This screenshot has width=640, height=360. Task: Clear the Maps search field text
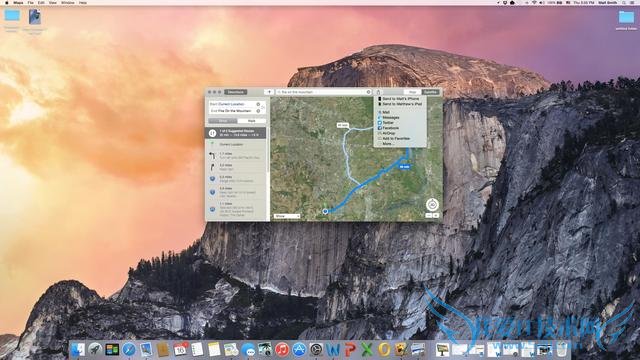point(368,92)
